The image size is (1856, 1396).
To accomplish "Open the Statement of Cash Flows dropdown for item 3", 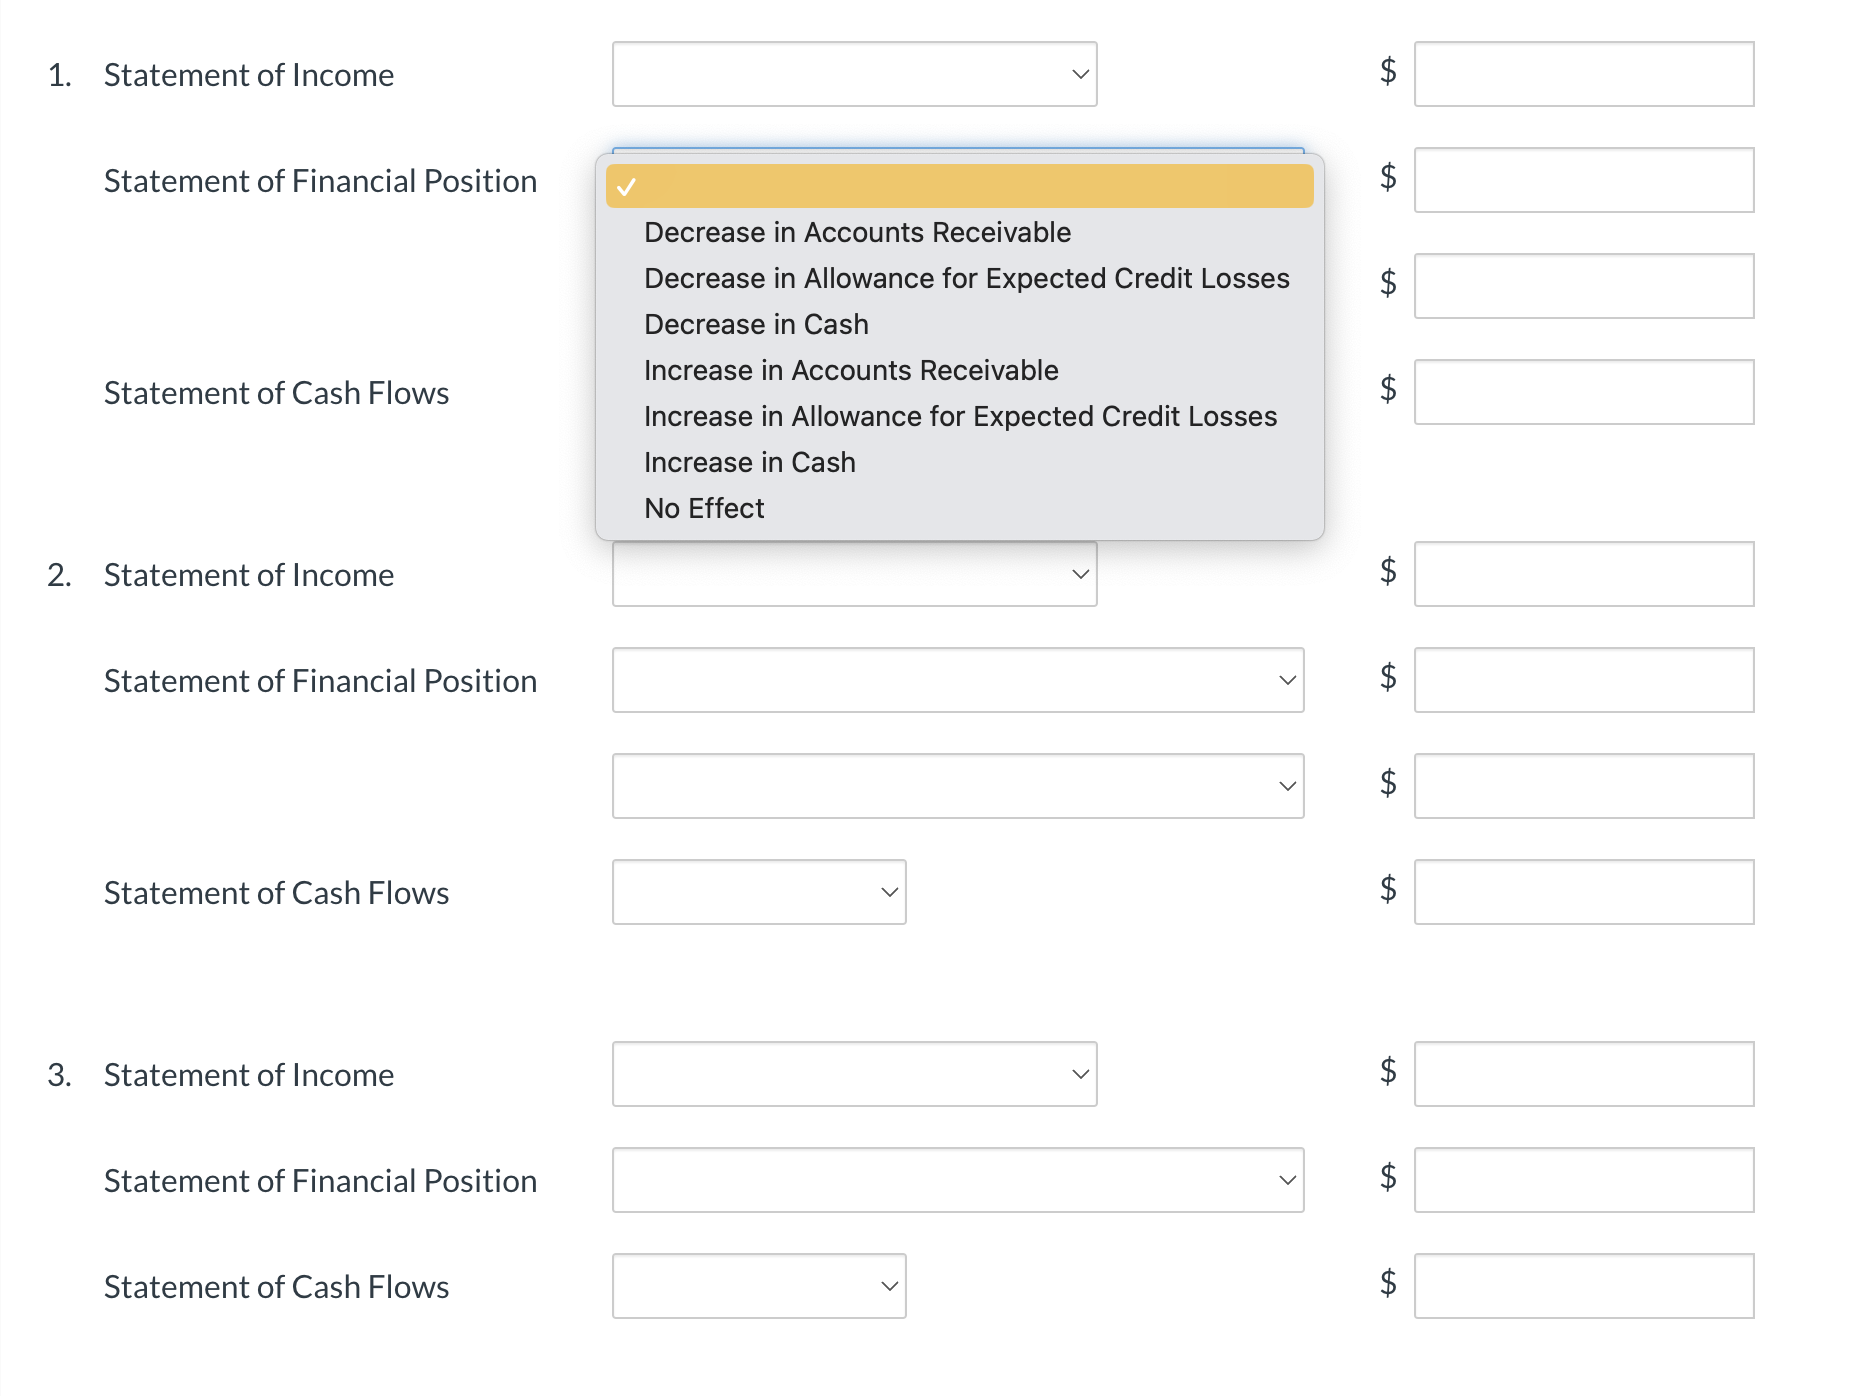I will [x=758, y=1285].
